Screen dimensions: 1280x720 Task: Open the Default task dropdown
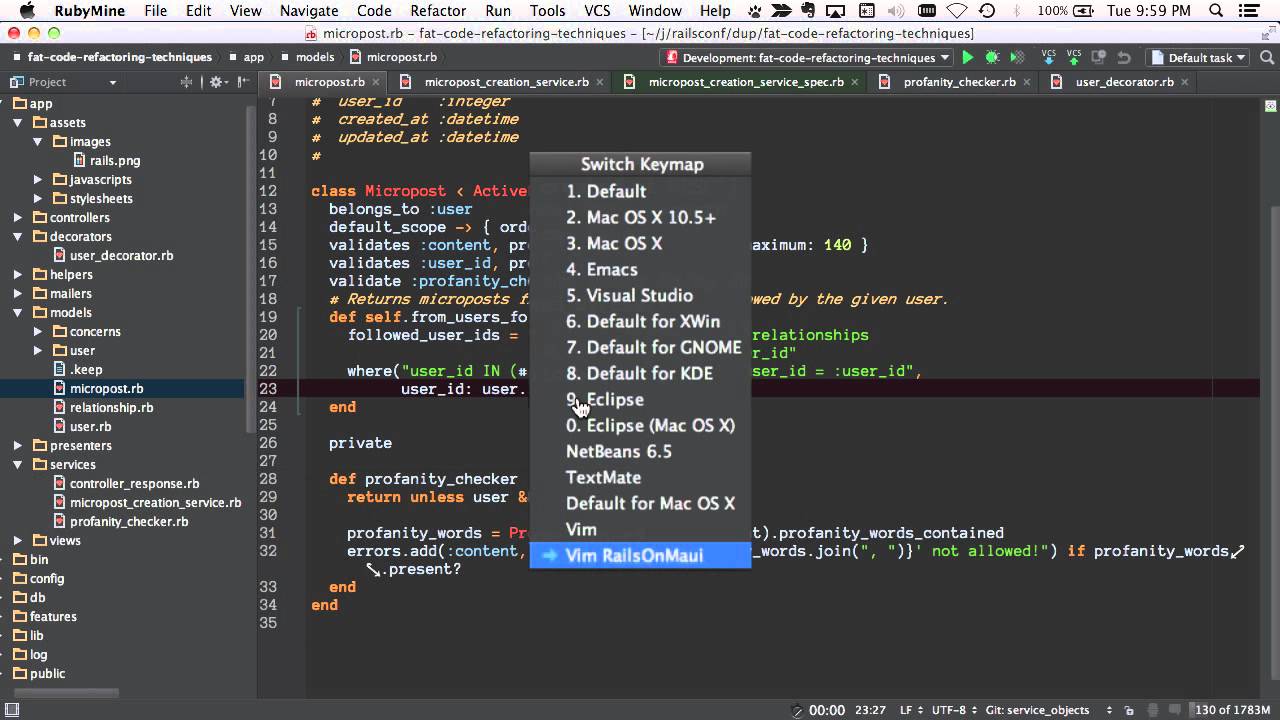pos(1200,58)
